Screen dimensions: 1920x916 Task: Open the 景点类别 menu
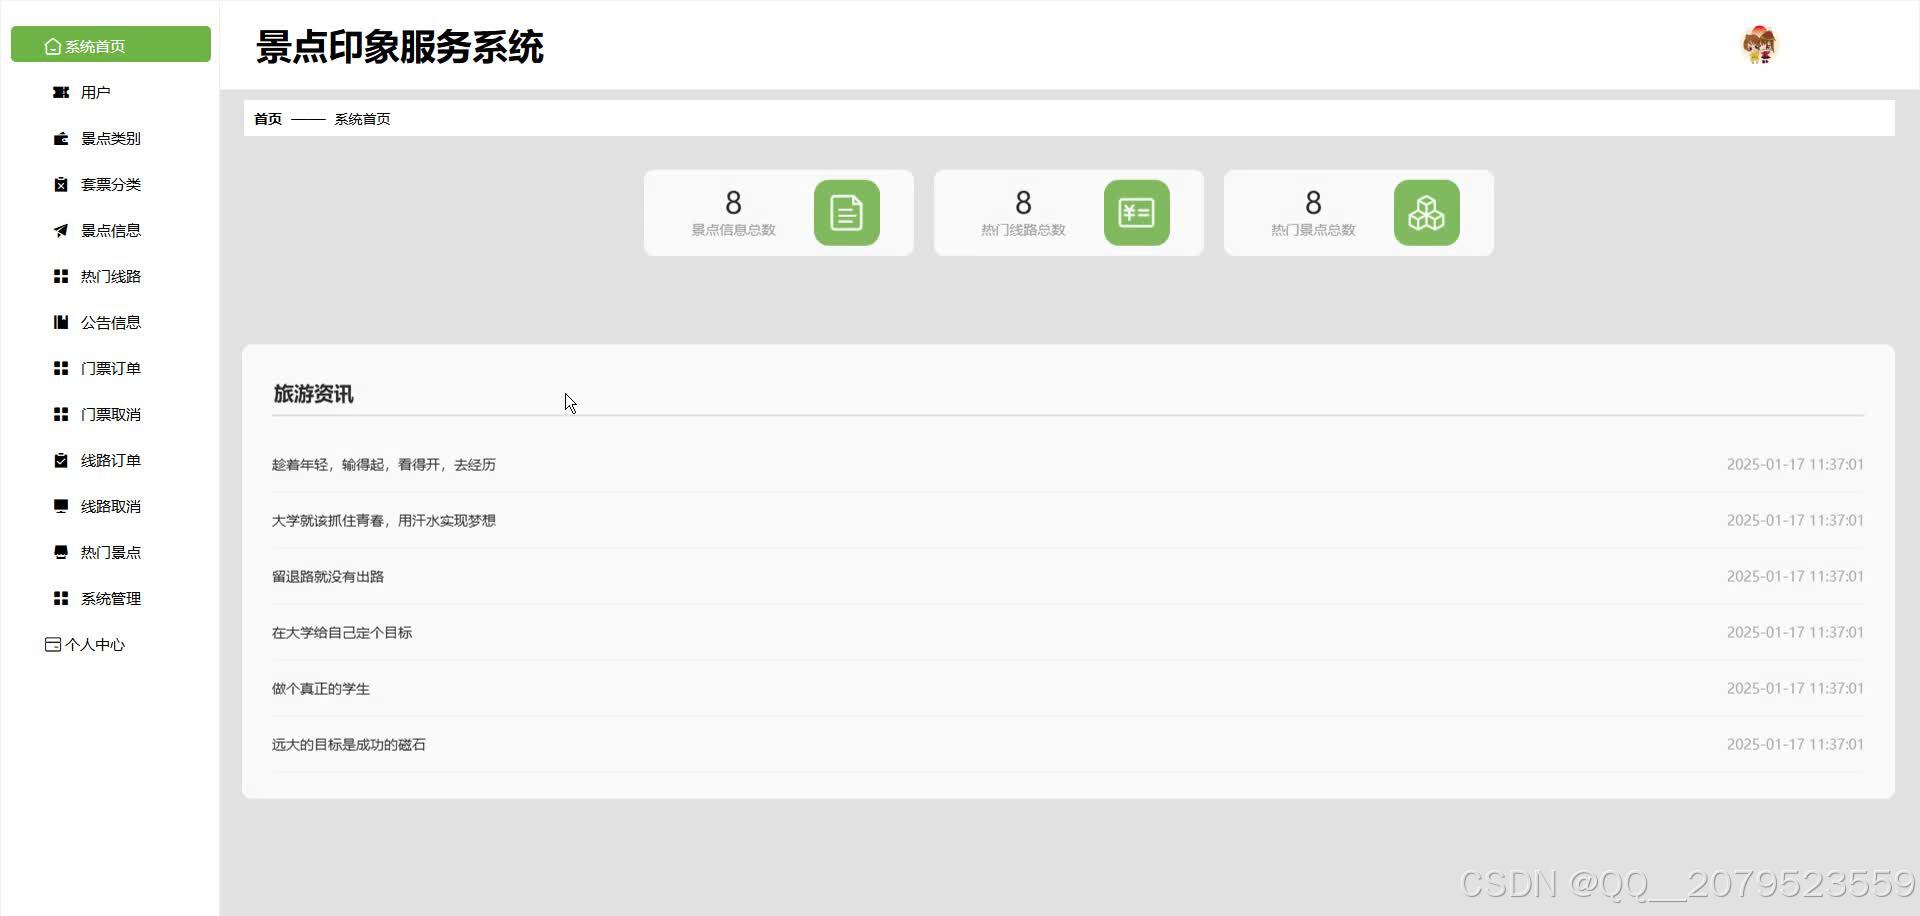pyautogui.click(x=111, y=138)
